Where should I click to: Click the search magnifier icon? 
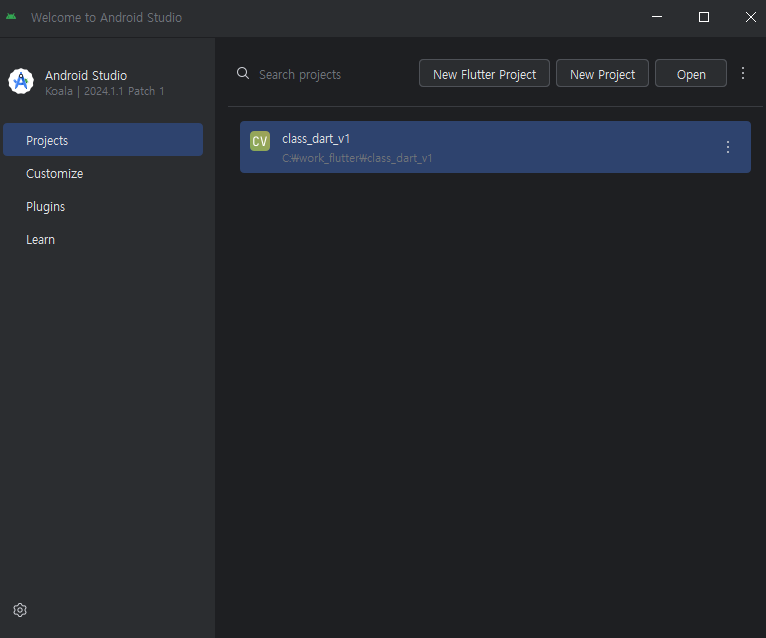243,73
